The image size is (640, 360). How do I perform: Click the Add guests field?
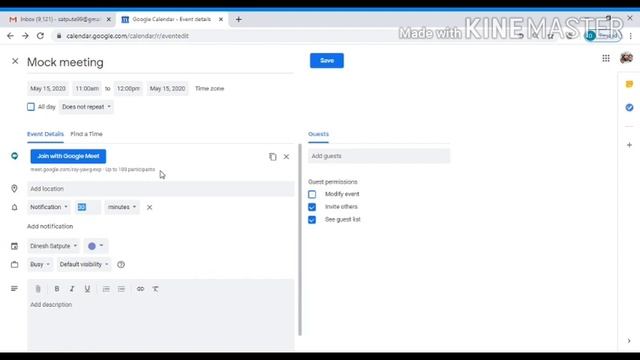point(379,156)
